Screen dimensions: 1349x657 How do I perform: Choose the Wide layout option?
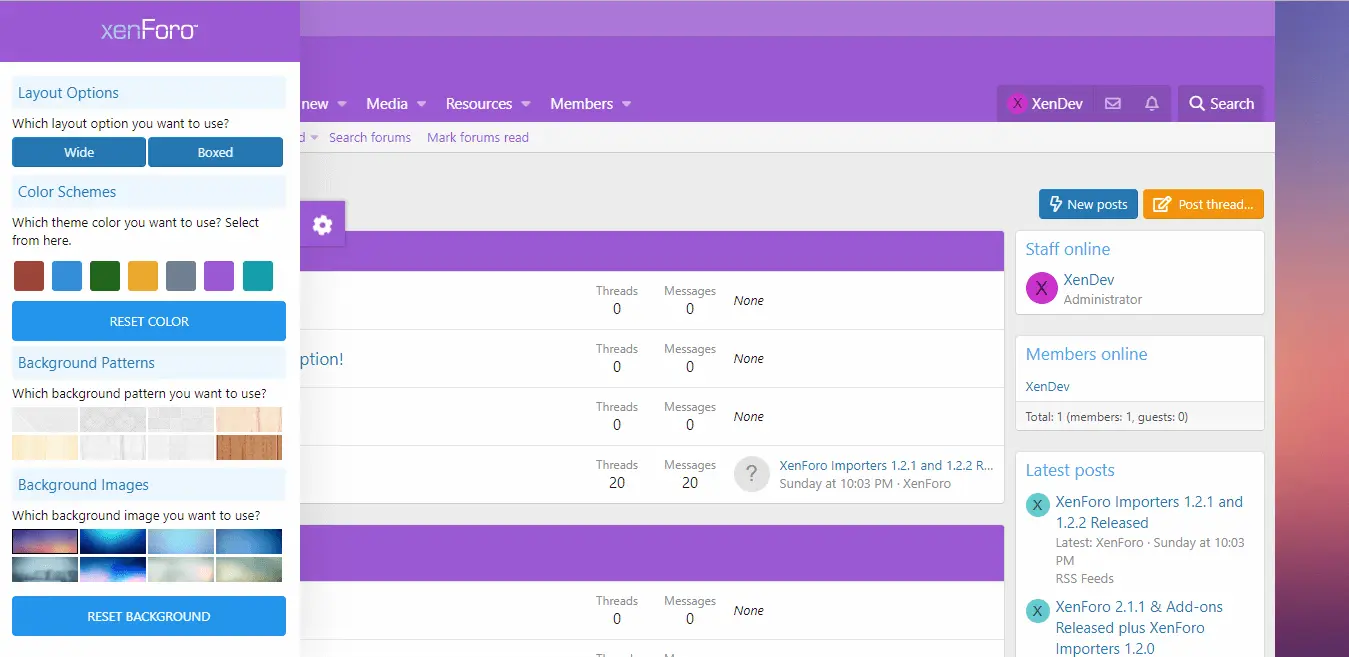point(79,152)
